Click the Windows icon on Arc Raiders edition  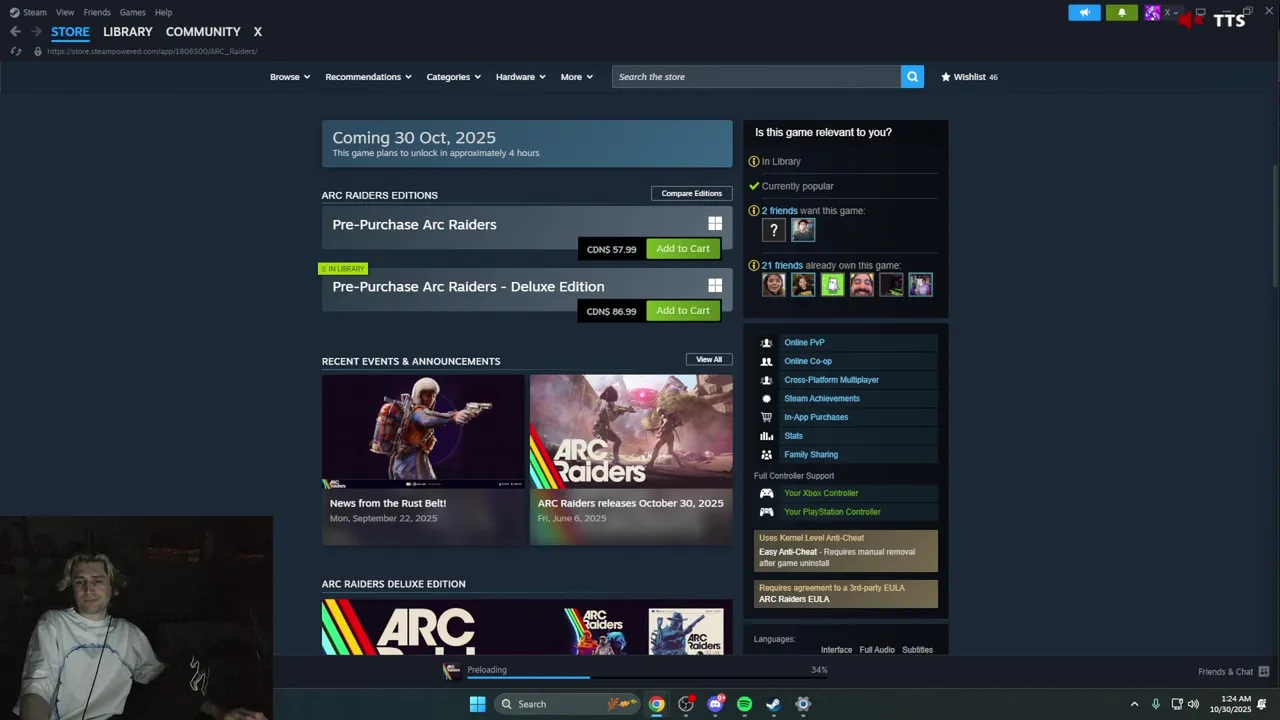[715, 224]
